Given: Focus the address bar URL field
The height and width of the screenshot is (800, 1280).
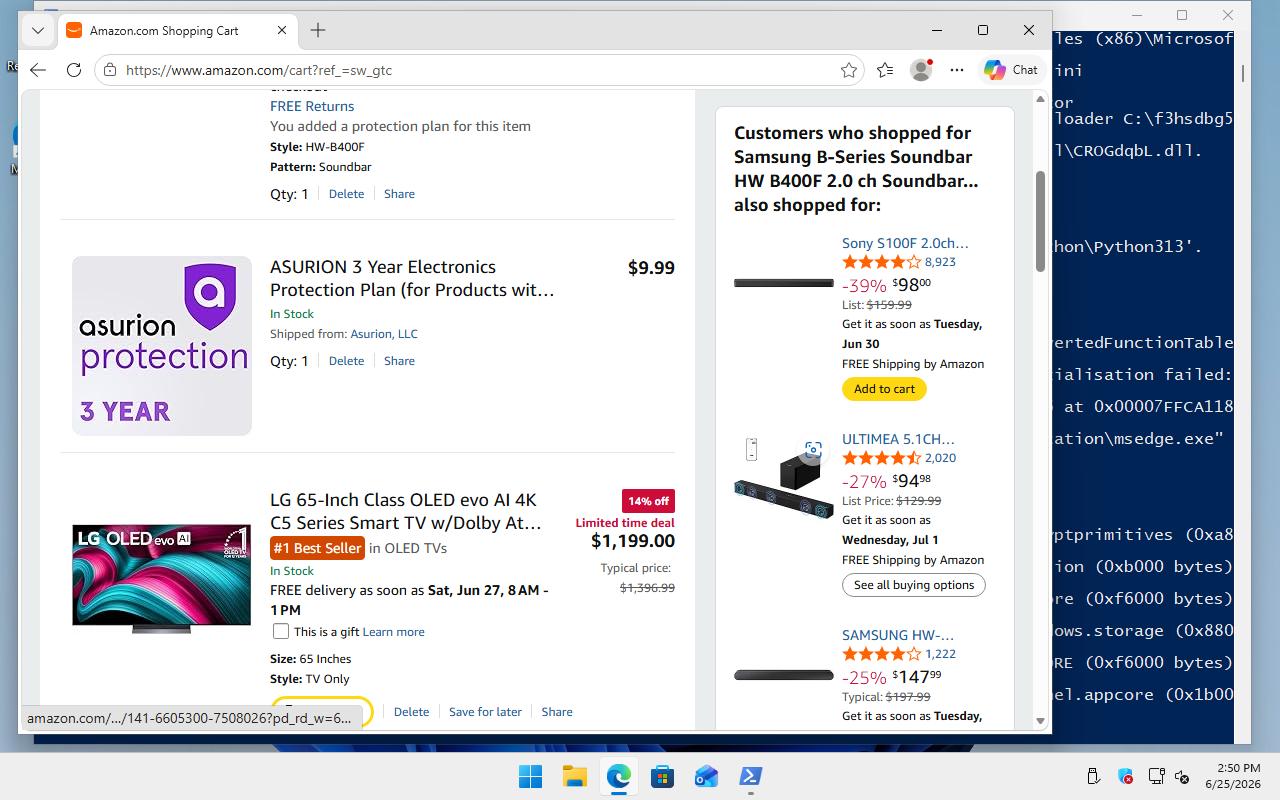Looking at the screenshot, I should click(480, 70).
